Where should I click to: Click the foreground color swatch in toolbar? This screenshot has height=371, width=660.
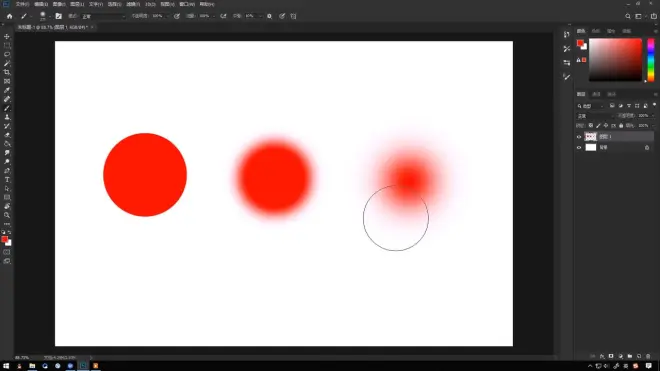tap(5, 239)
